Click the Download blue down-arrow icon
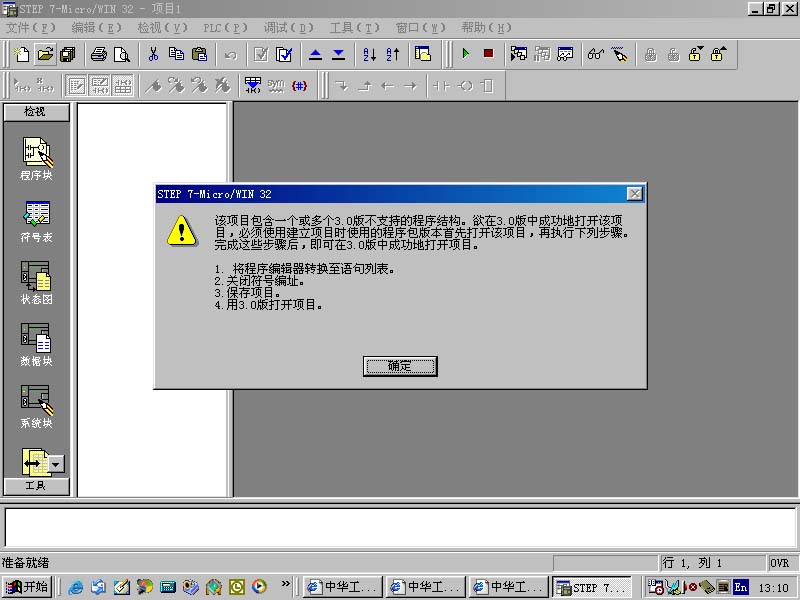 point(338,54)
